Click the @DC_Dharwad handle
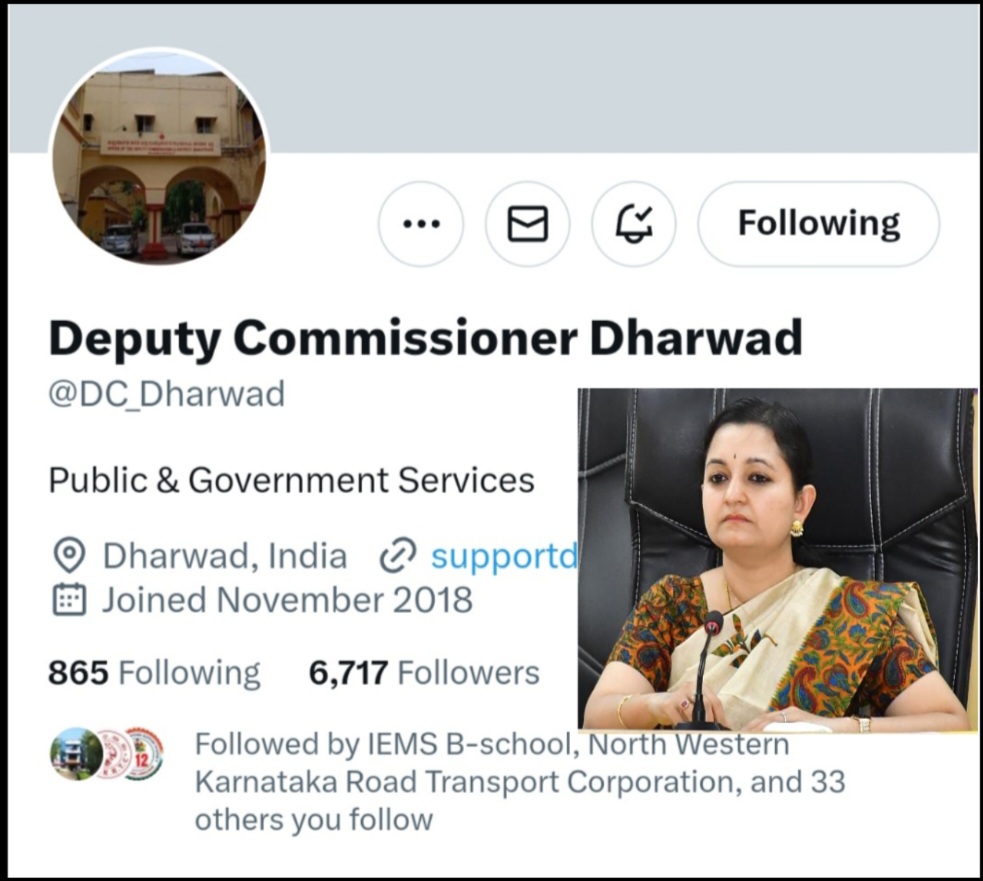The width and height of the screenshot is (983, 881). click(167, 394)
